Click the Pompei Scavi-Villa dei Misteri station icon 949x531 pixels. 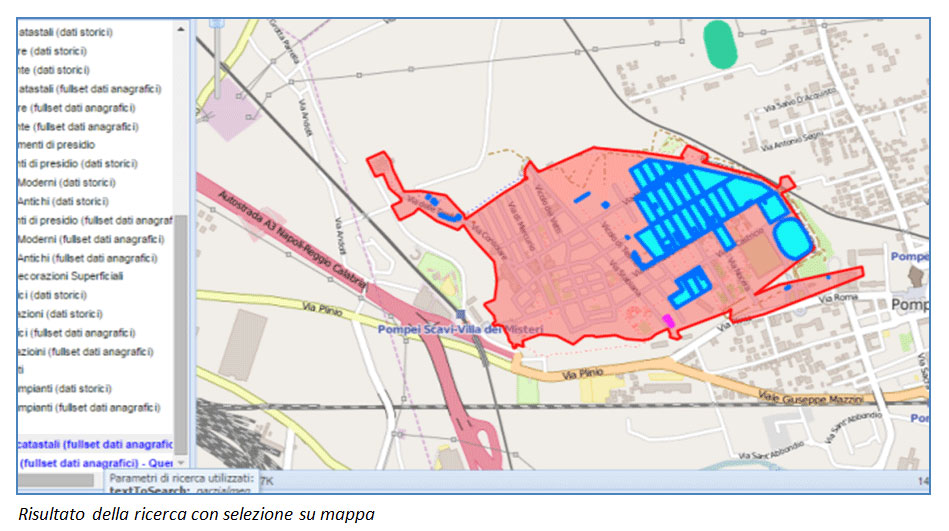[459, 314]
